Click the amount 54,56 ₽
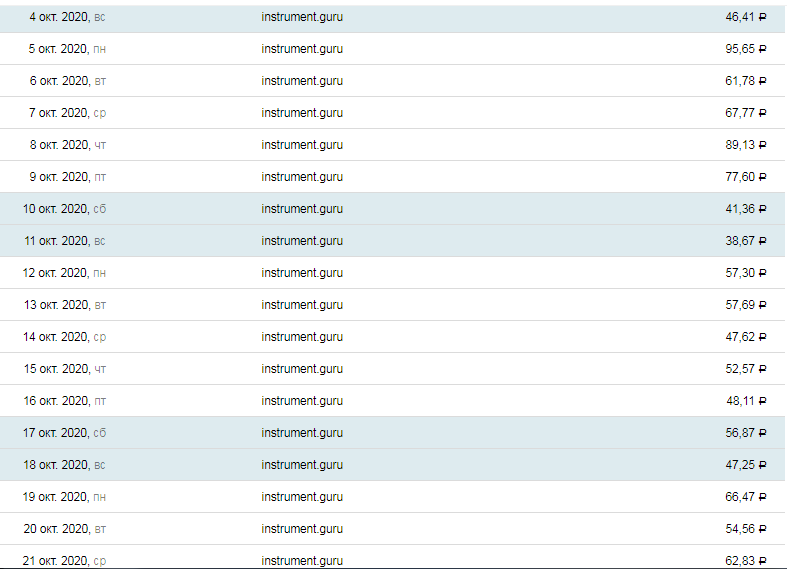 [x=746, y=529]
